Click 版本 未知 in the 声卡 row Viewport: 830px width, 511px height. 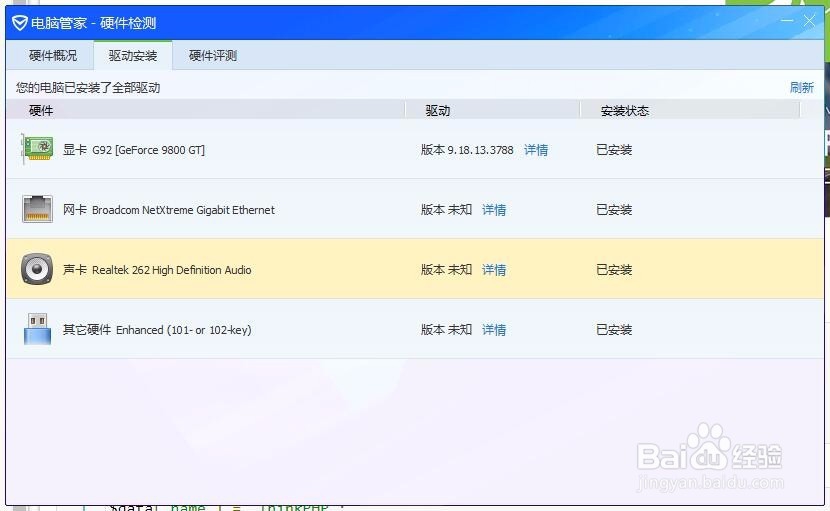[446, 270]
